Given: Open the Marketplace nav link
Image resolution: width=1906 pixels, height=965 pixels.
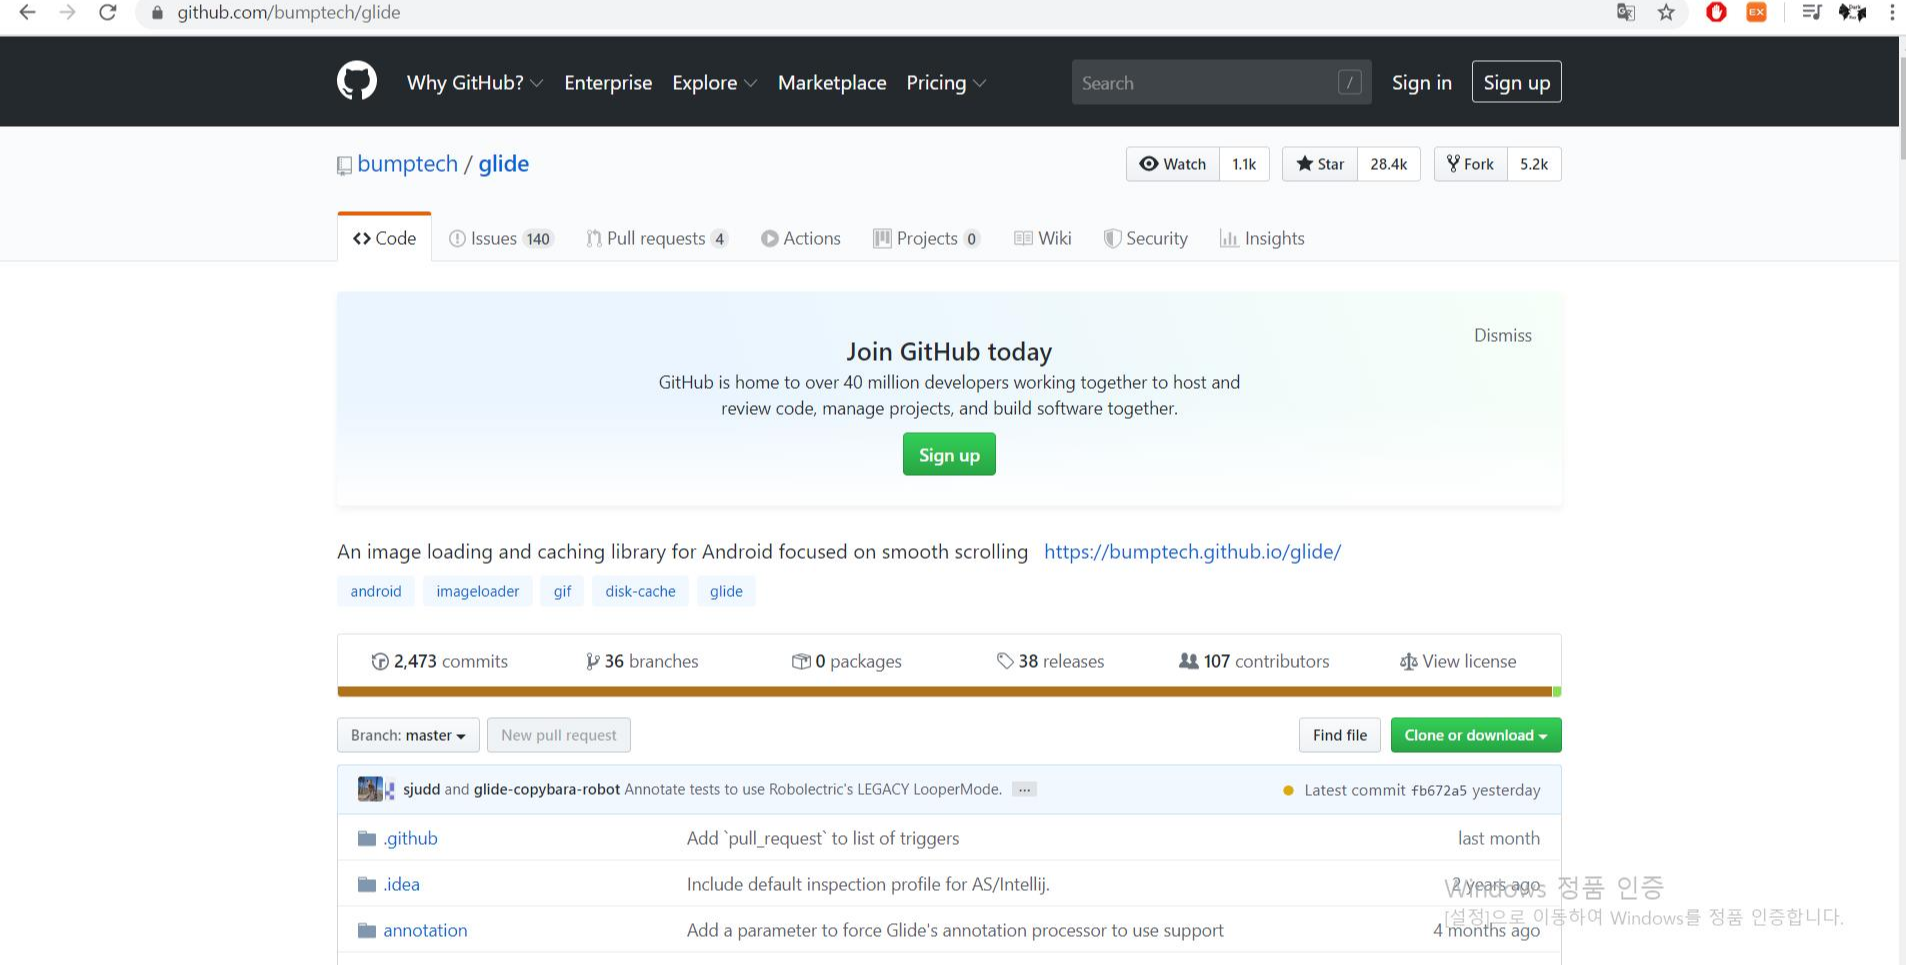Looking at the screenshot, I should click(x=832, y=83).
